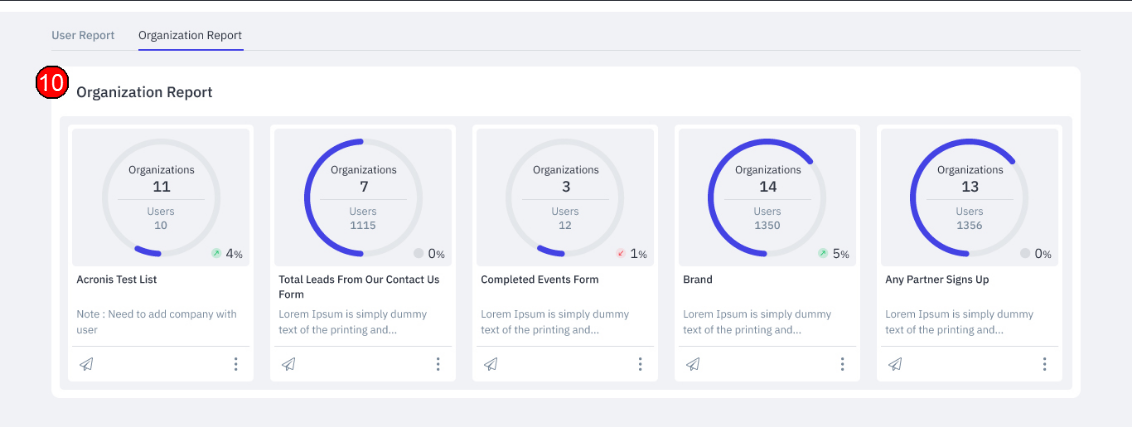Open the Acronis Test List title
The width and height of the screenshot is (1132, 436).
[117, 280]
